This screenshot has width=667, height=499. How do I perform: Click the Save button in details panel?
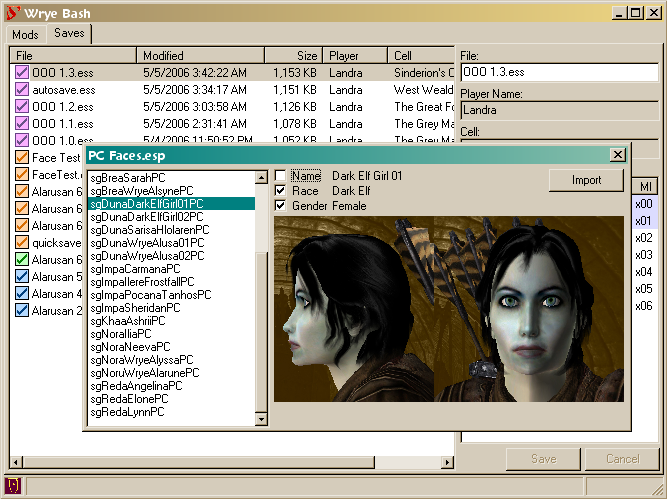click(543, 459)
